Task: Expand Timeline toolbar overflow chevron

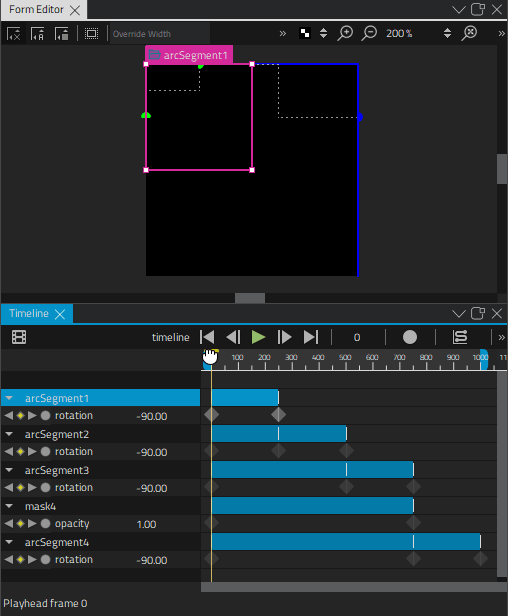Action: pyautogui.click(x=501, y=337)
